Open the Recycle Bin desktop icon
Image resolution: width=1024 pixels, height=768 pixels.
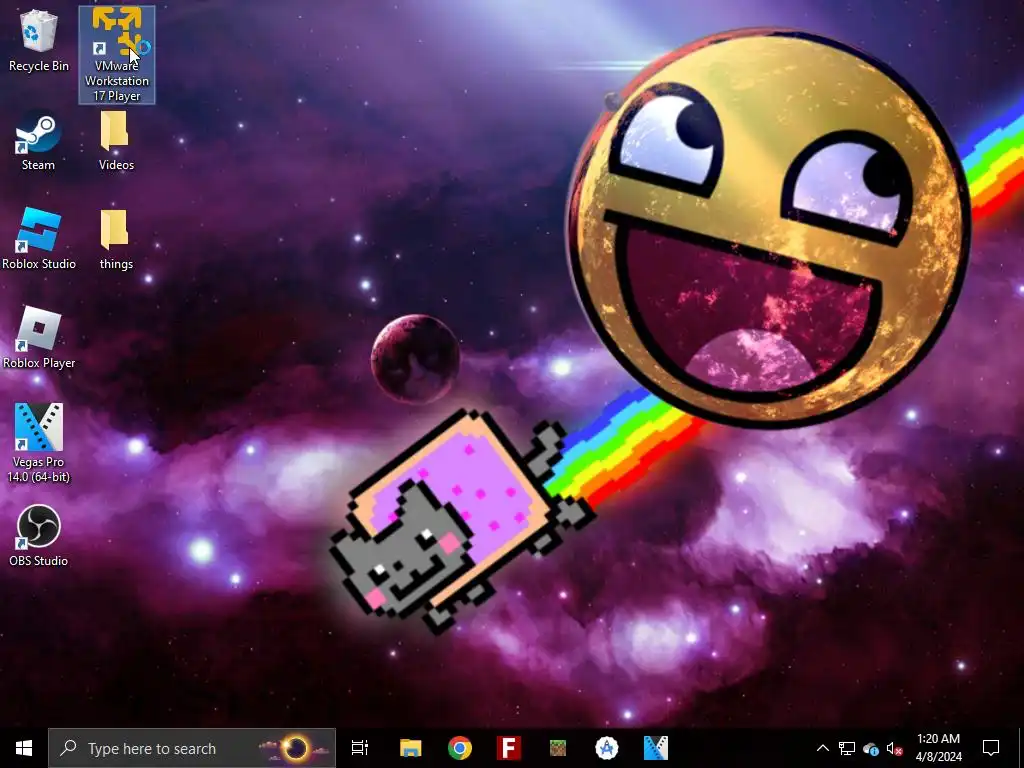coord(38,41)
